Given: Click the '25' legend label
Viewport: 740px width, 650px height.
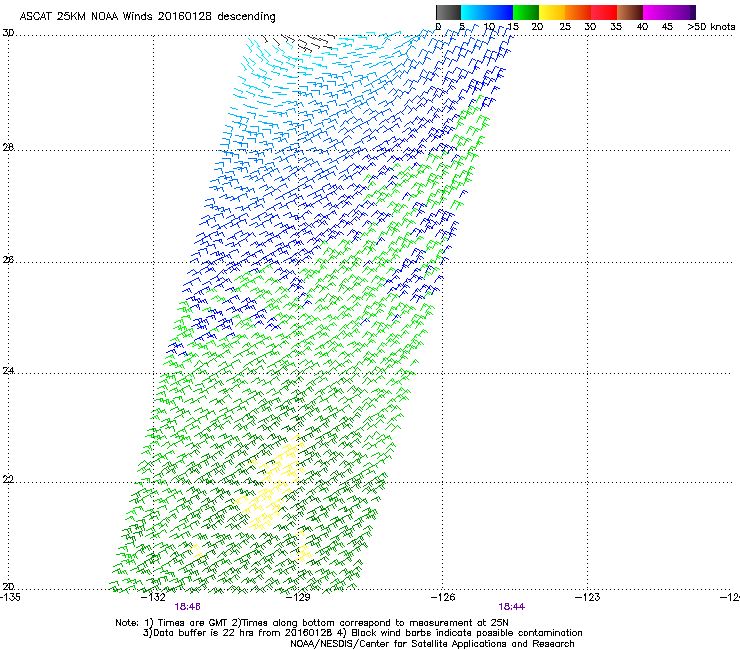Looking at the screenshot, I should point(565,27).
